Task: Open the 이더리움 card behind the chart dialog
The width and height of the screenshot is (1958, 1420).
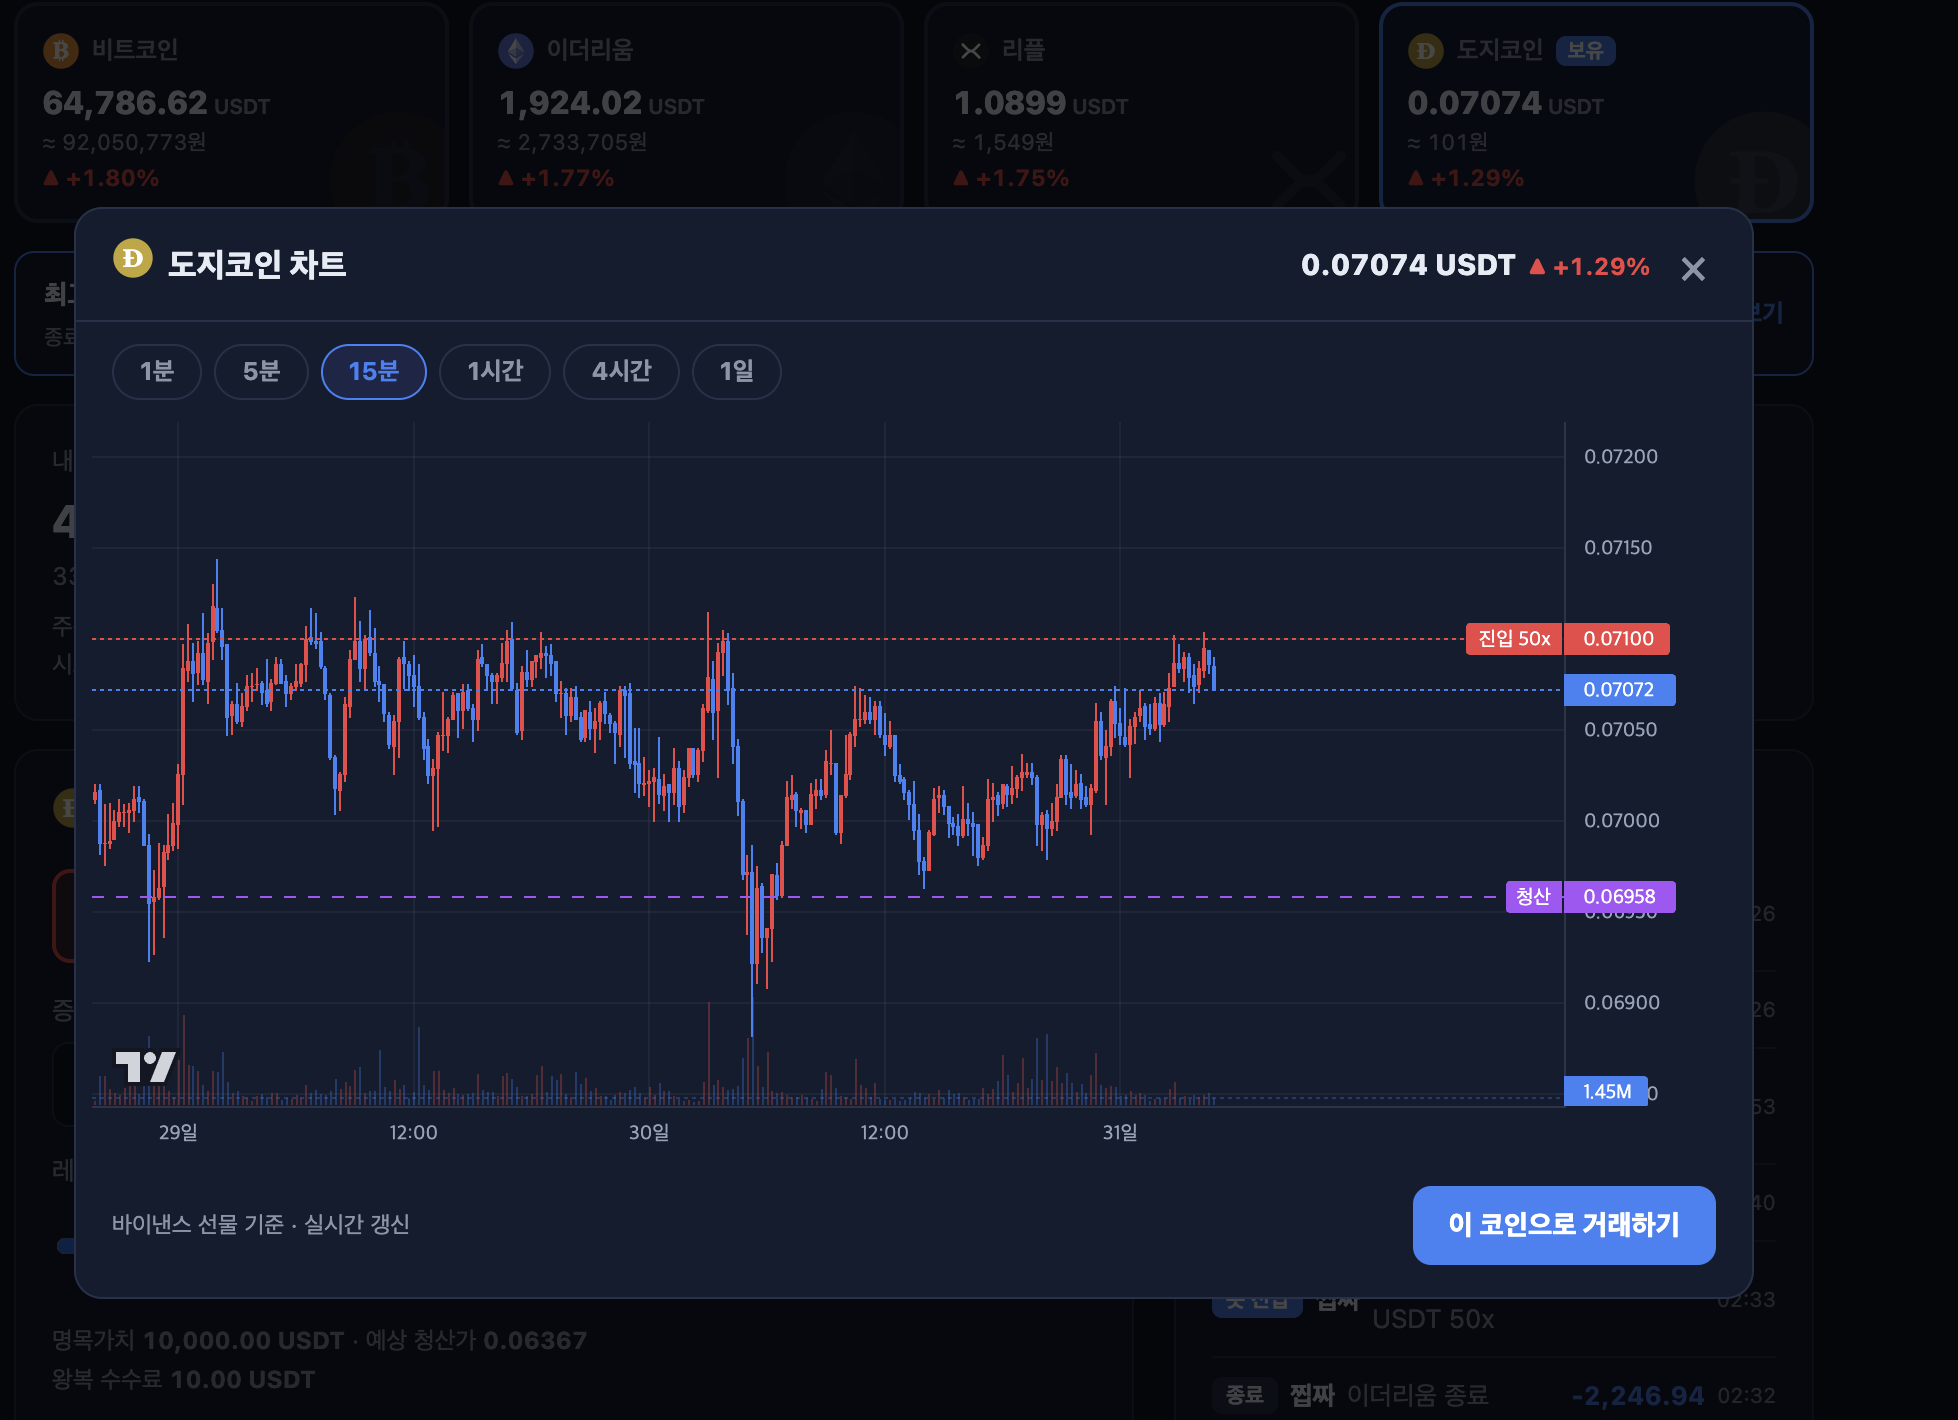Action: (686, 111)
